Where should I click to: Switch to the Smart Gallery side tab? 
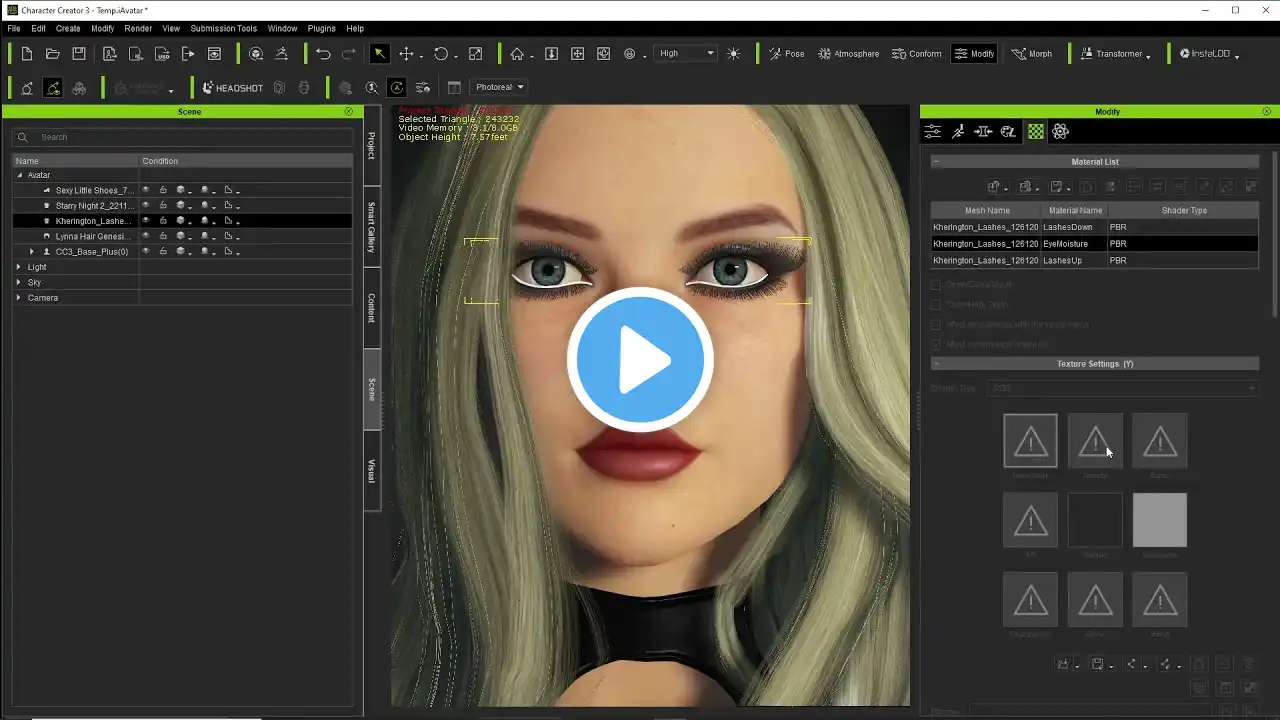click(x=372, y=226)
